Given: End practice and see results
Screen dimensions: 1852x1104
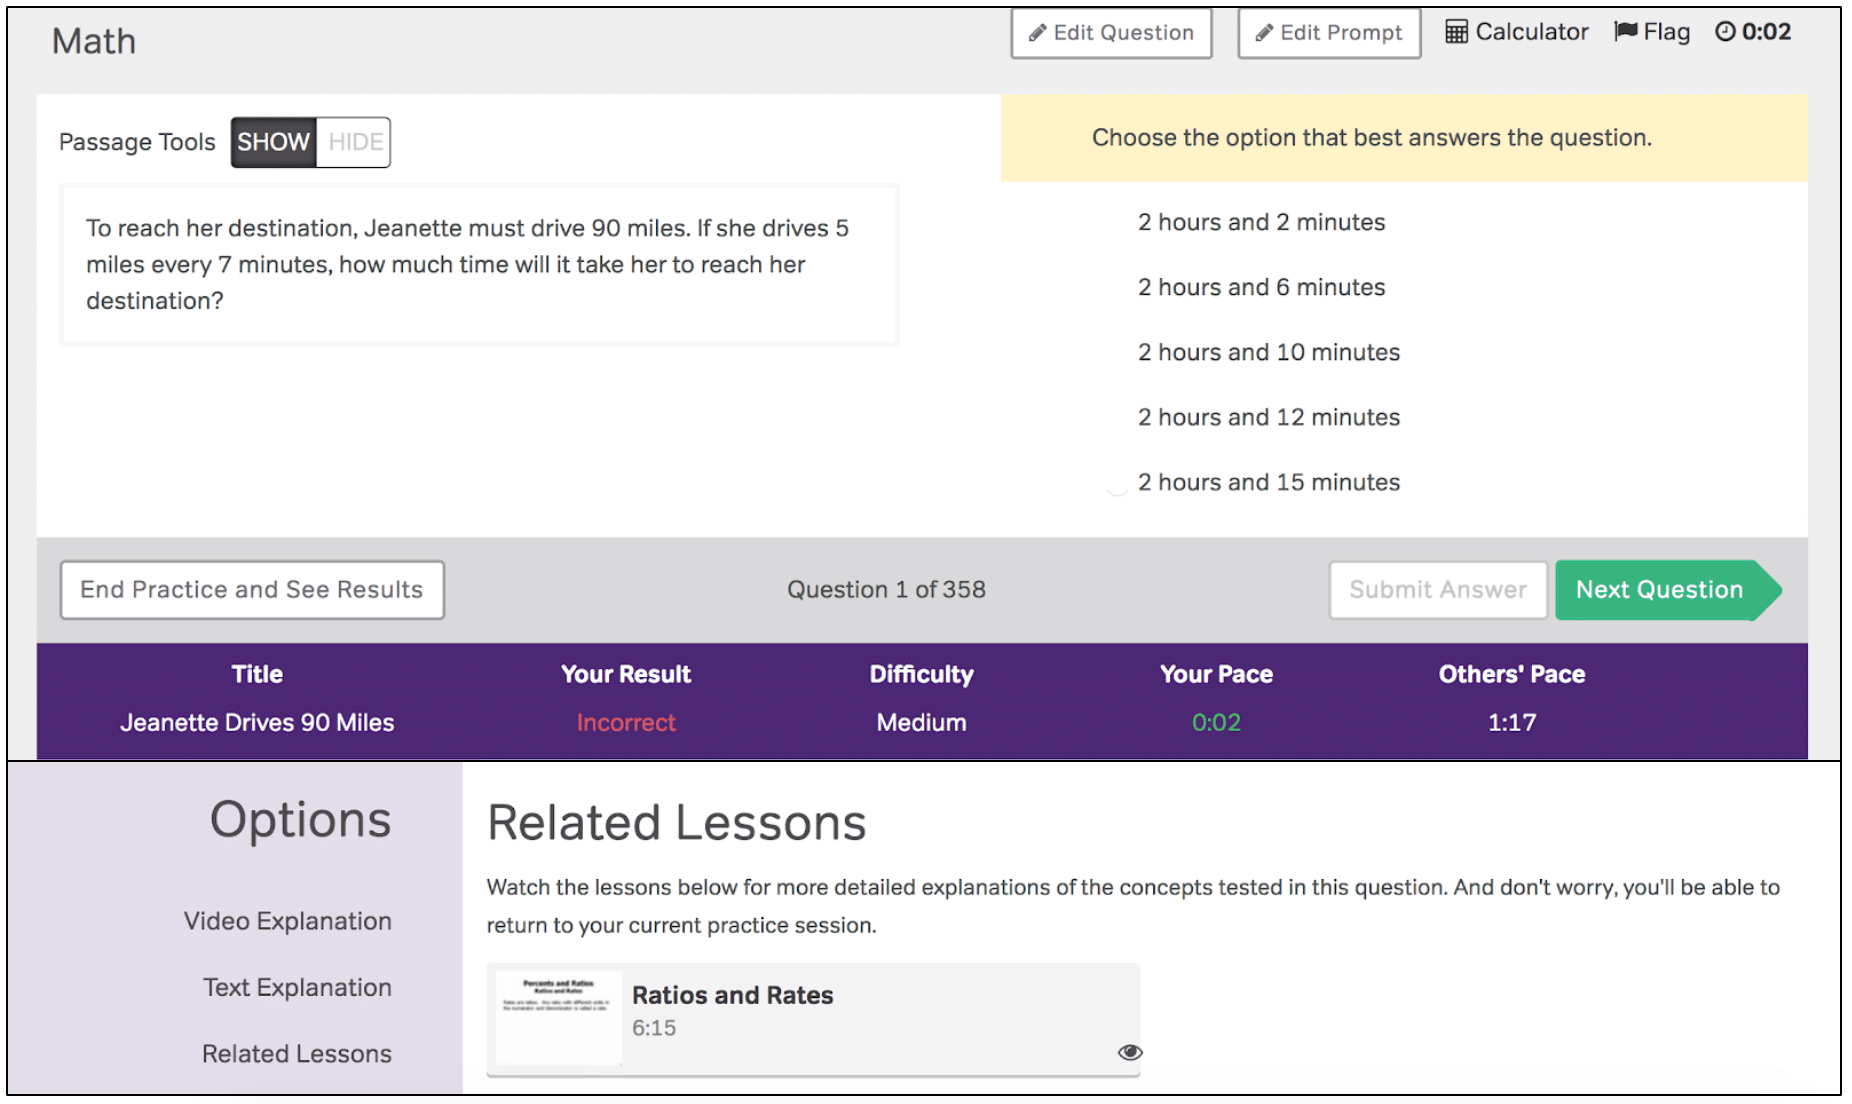Looking at the screenshot, I should click(251, 590).
